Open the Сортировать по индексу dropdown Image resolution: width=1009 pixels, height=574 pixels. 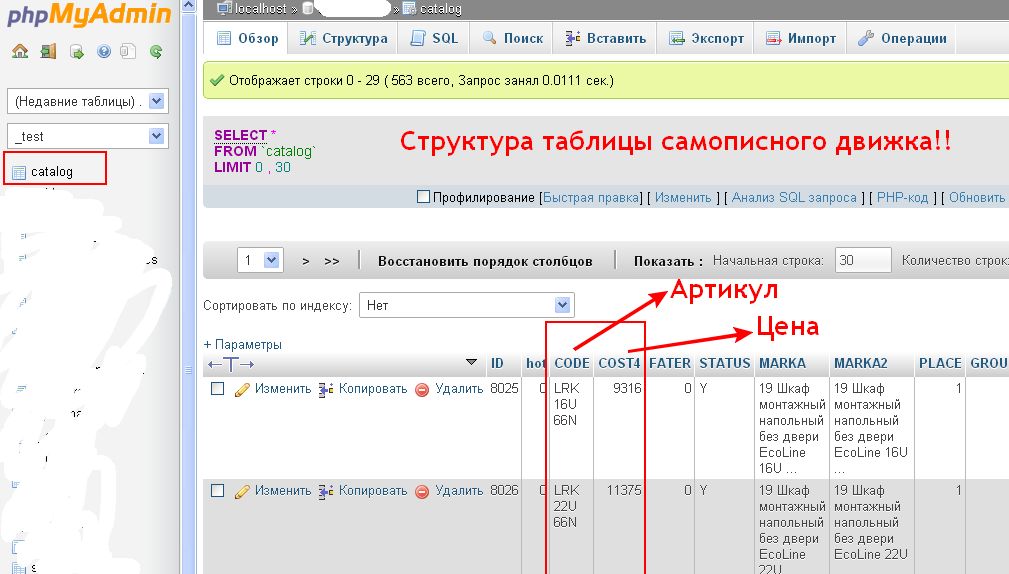(467, 305)
